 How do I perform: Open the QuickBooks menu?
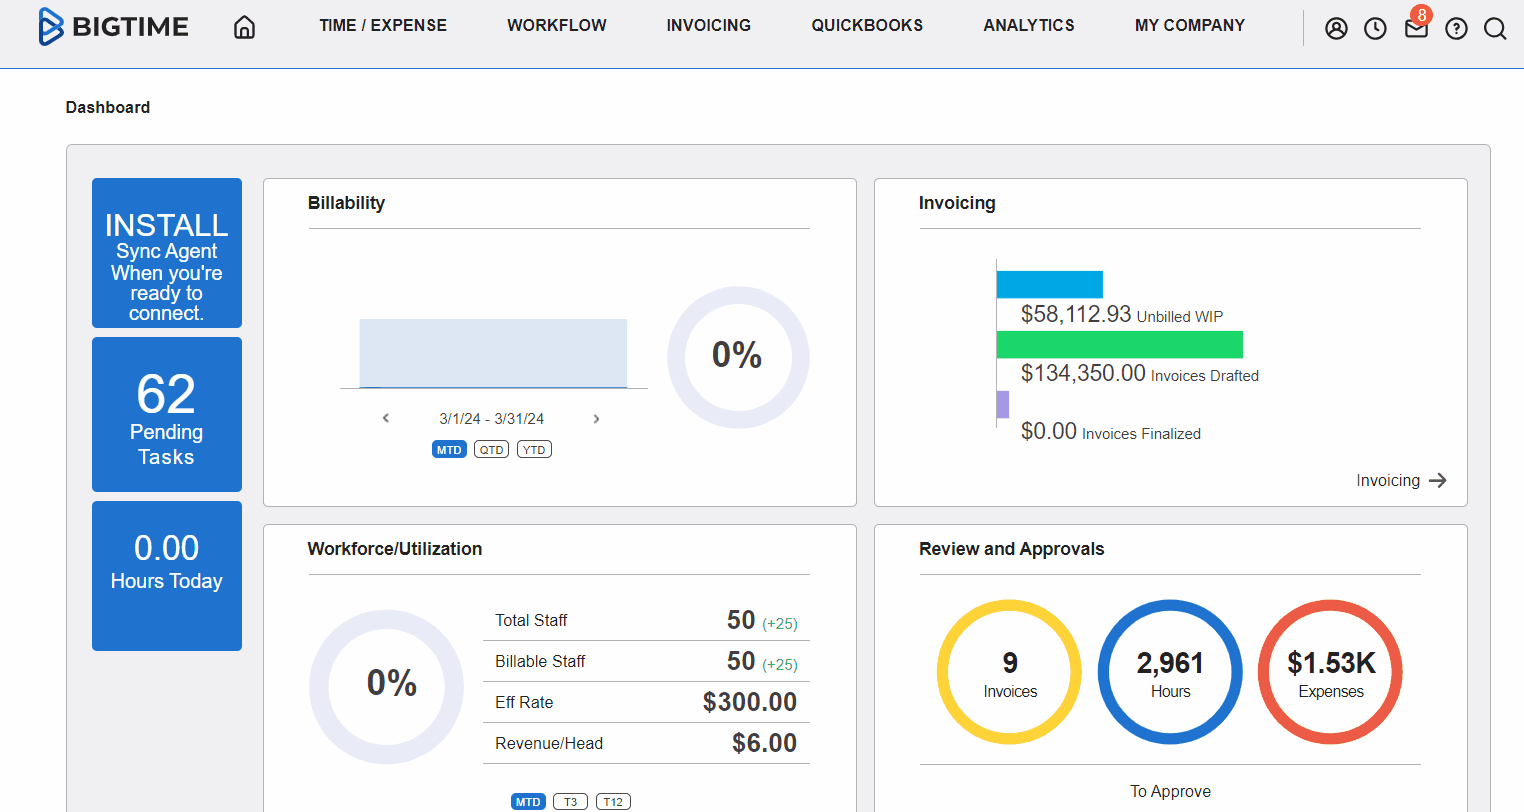[x=867, y=26]
